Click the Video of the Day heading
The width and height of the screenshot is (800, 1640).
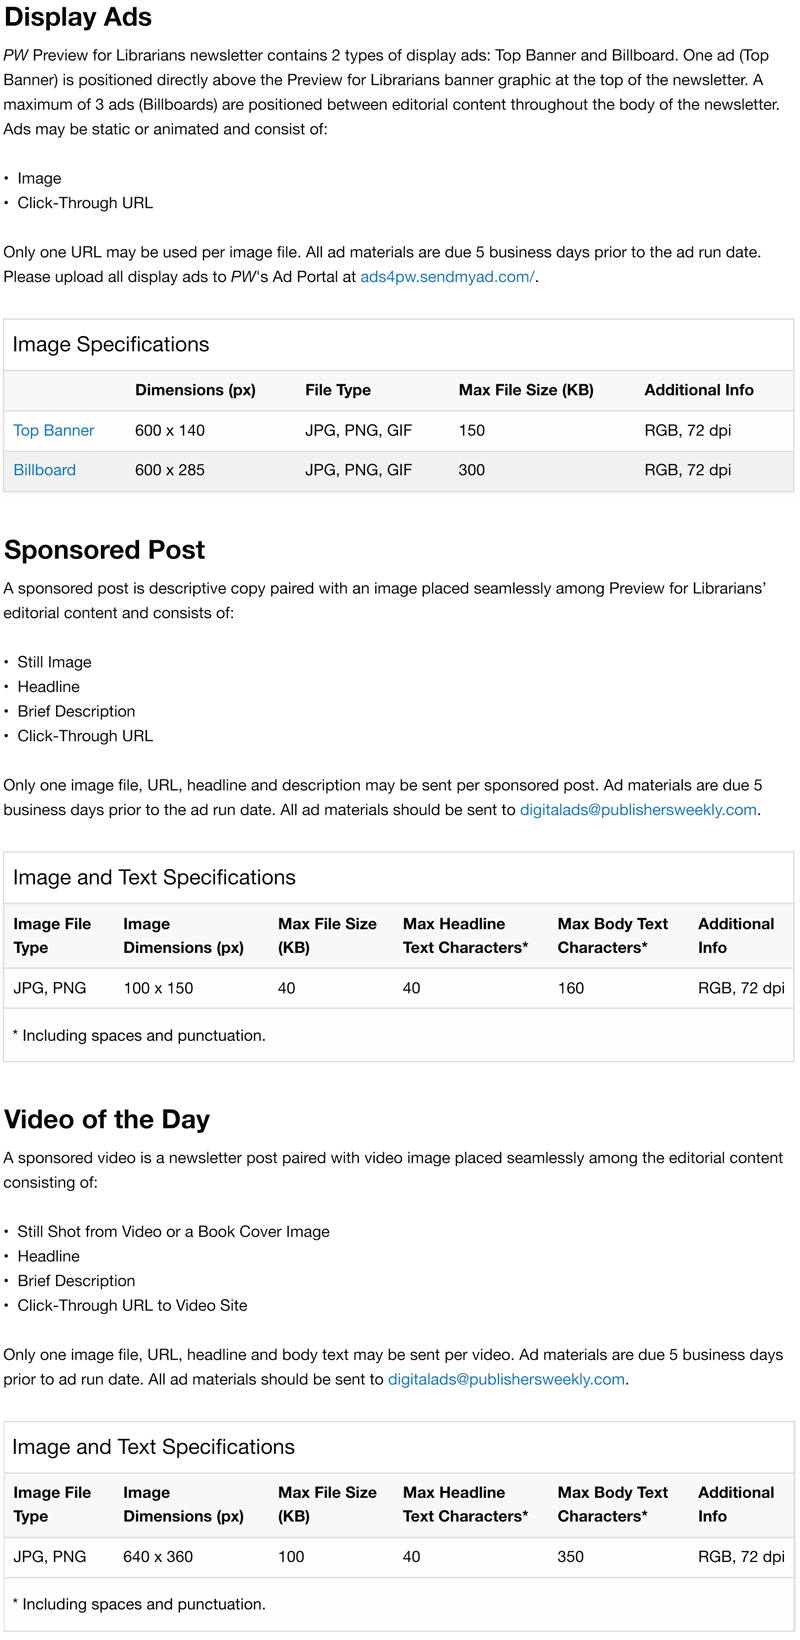(x=107, y=1119)
